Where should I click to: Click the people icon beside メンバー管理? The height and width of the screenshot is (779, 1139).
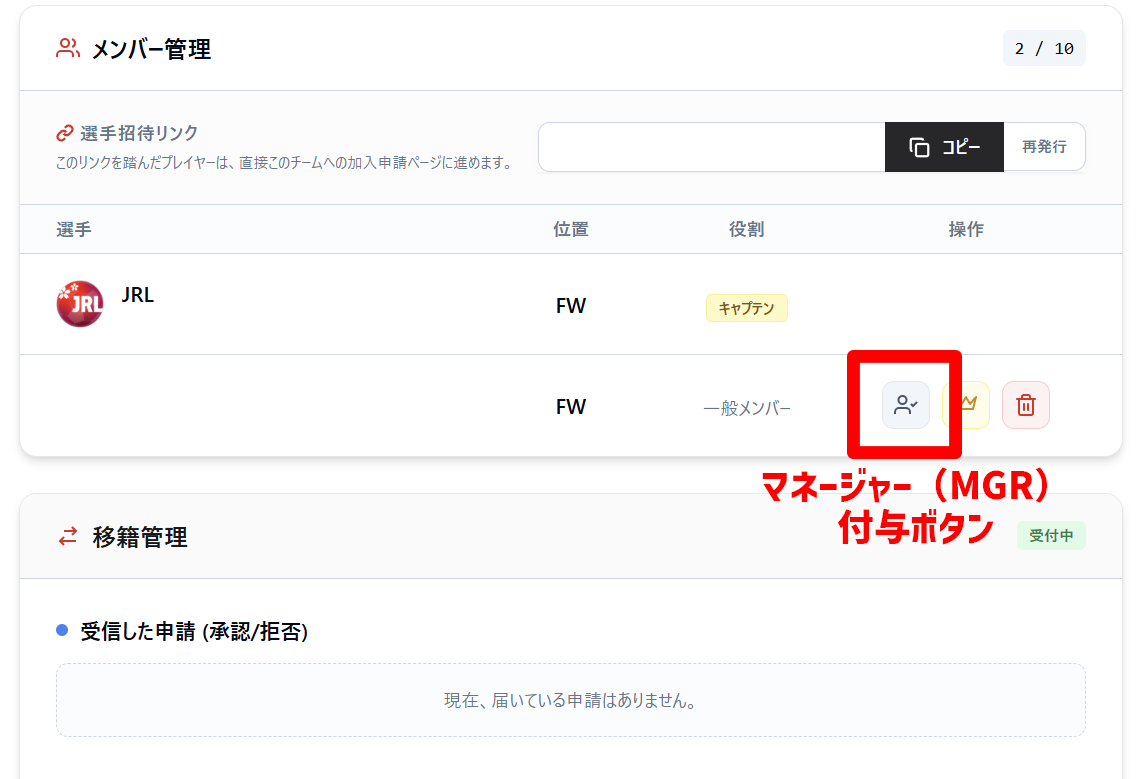click(x=68, y=48)
